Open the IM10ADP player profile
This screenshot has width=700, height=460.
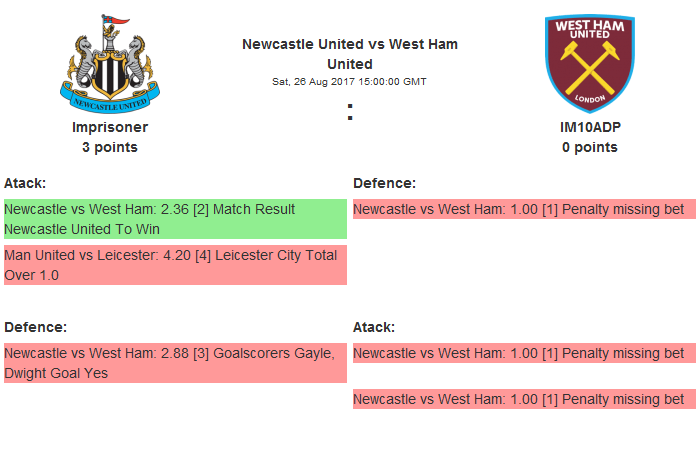[x=589, y=127]
